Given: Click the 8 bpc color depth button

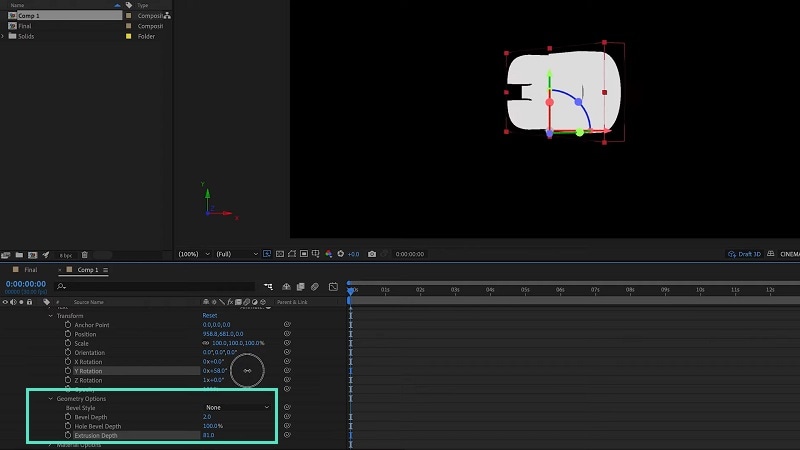Looking at the screenshot, I should 65,255.
